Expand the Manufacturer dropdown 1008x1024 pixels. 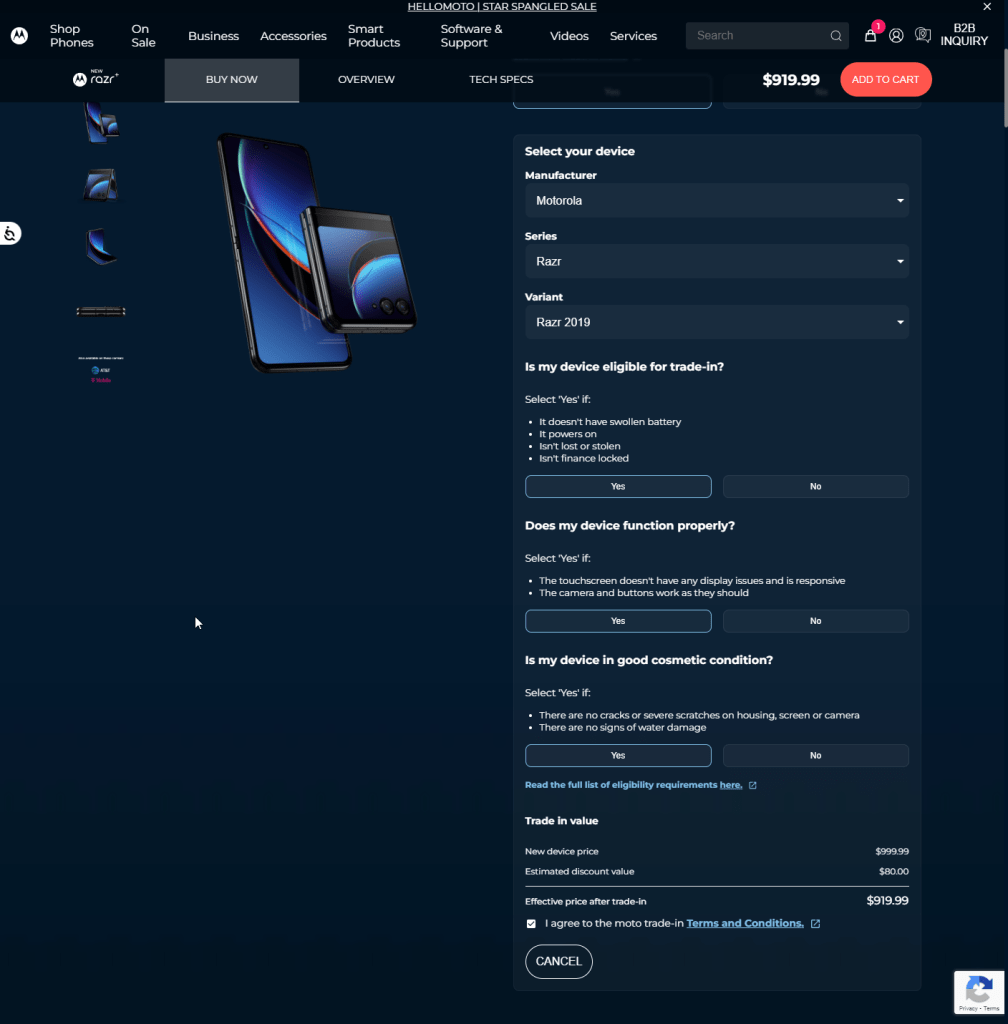pyautogui.click(x=716, y=201)
